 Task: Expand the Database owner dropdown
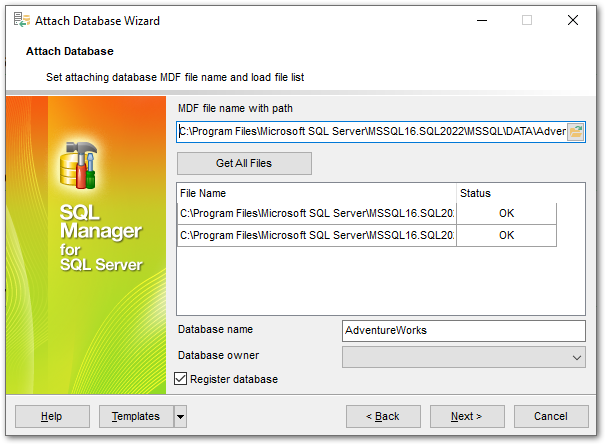click(x=577, y=357)
